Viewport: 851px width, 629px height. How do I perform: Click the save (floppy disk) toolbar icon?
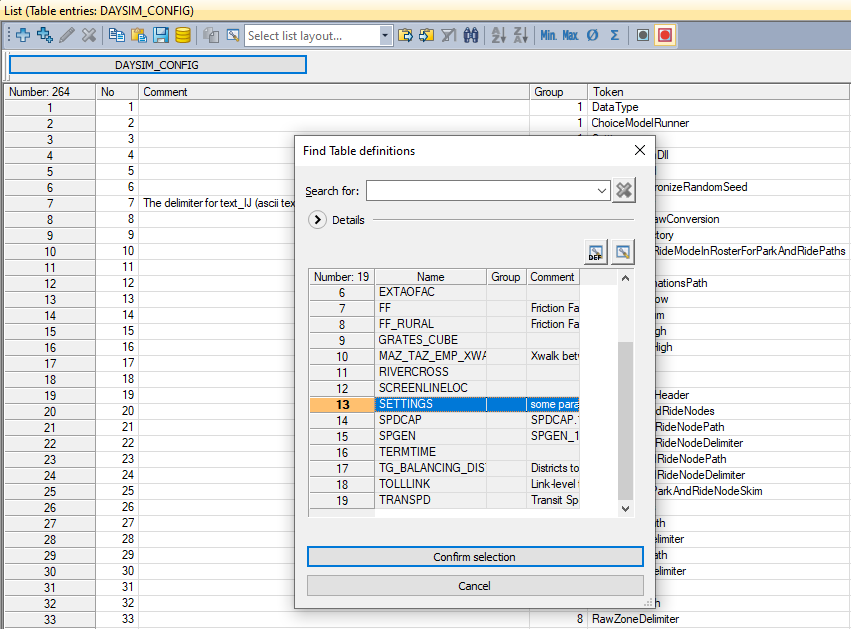point(160,35)
